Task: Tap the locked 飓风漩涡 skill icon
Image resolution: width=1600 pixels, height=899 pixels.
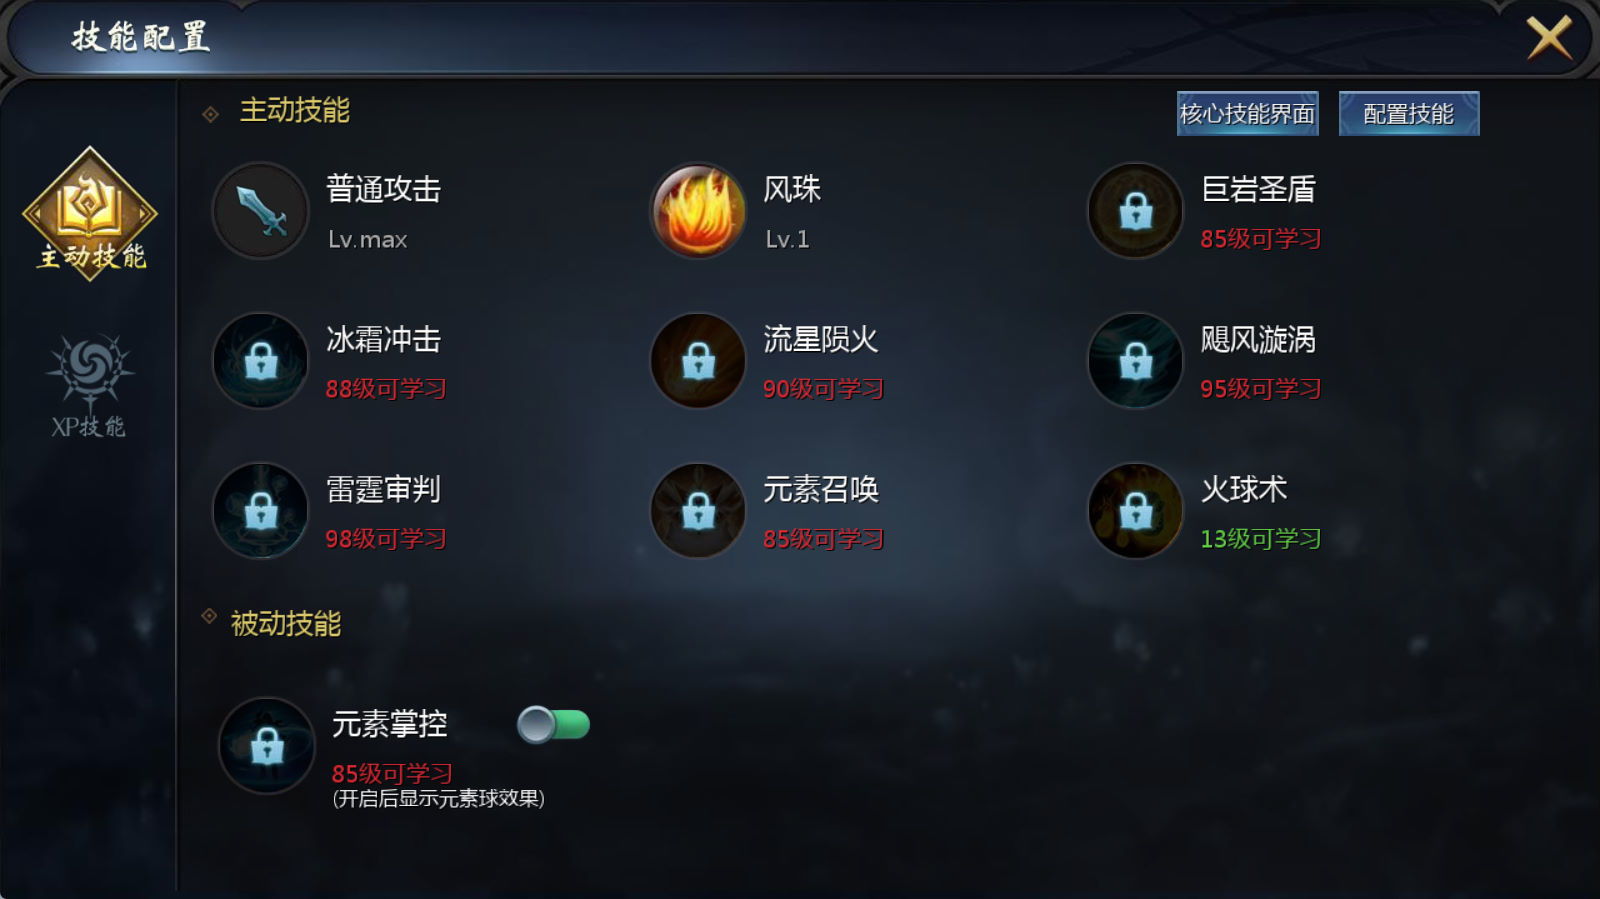Action: click(1135, 361)
